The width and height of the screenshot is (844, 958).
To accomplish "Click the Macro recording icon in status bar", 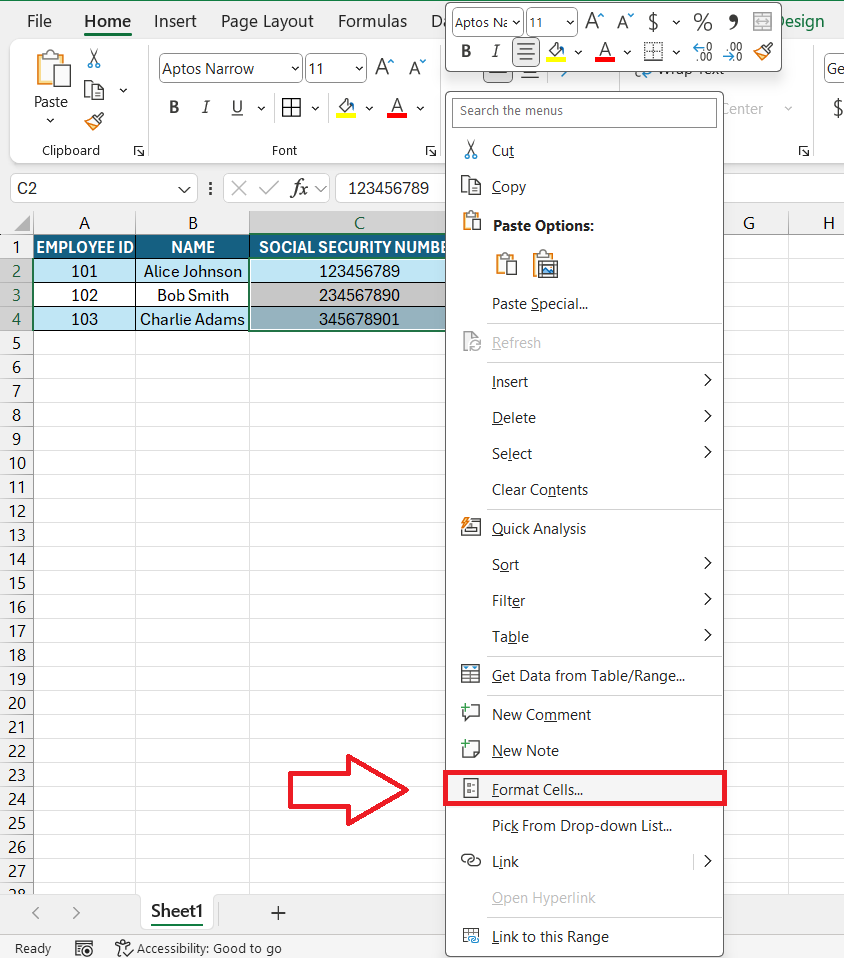I will pos(84,948).
